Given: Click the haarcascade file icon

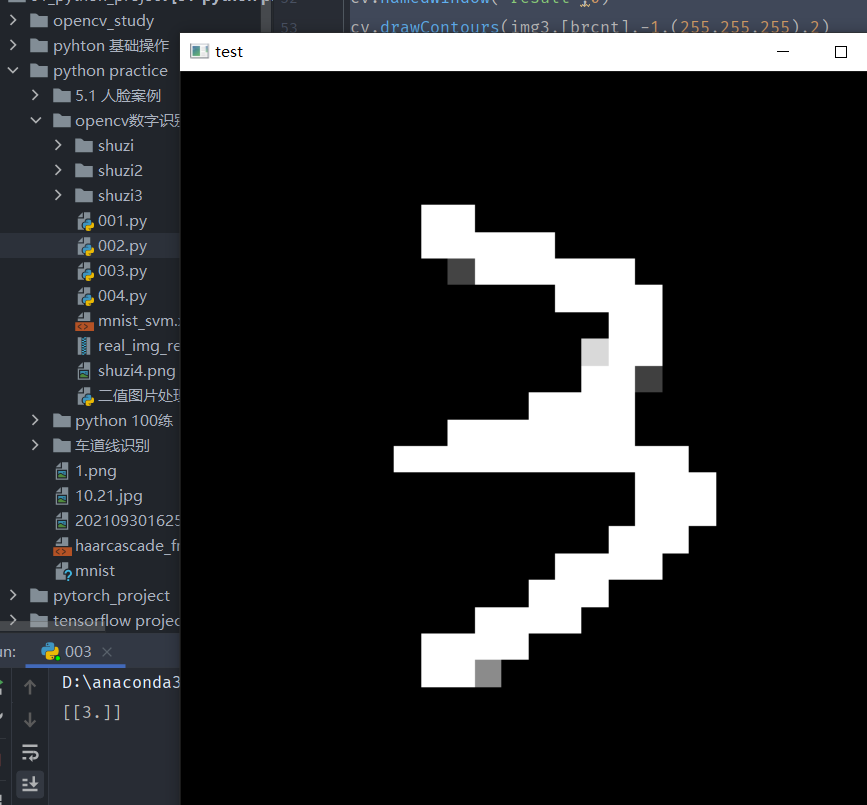Looking at the screenshot, I should point(62,545).
